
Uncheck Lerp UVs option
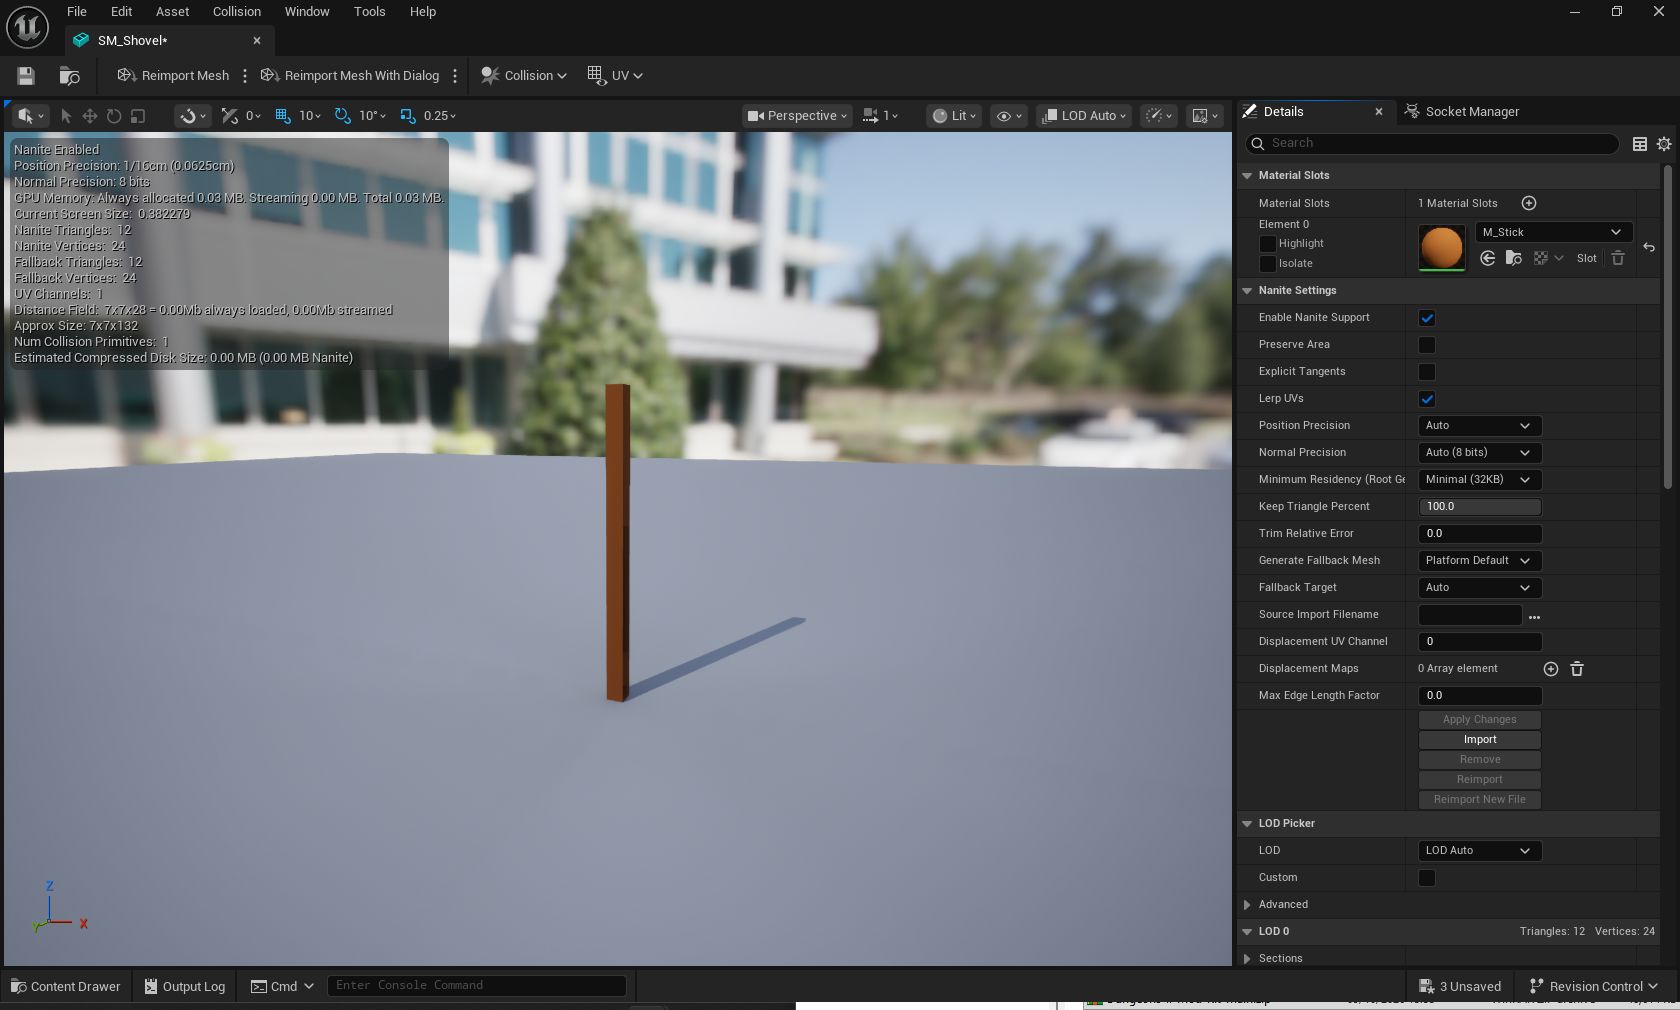coord(1427,399)
